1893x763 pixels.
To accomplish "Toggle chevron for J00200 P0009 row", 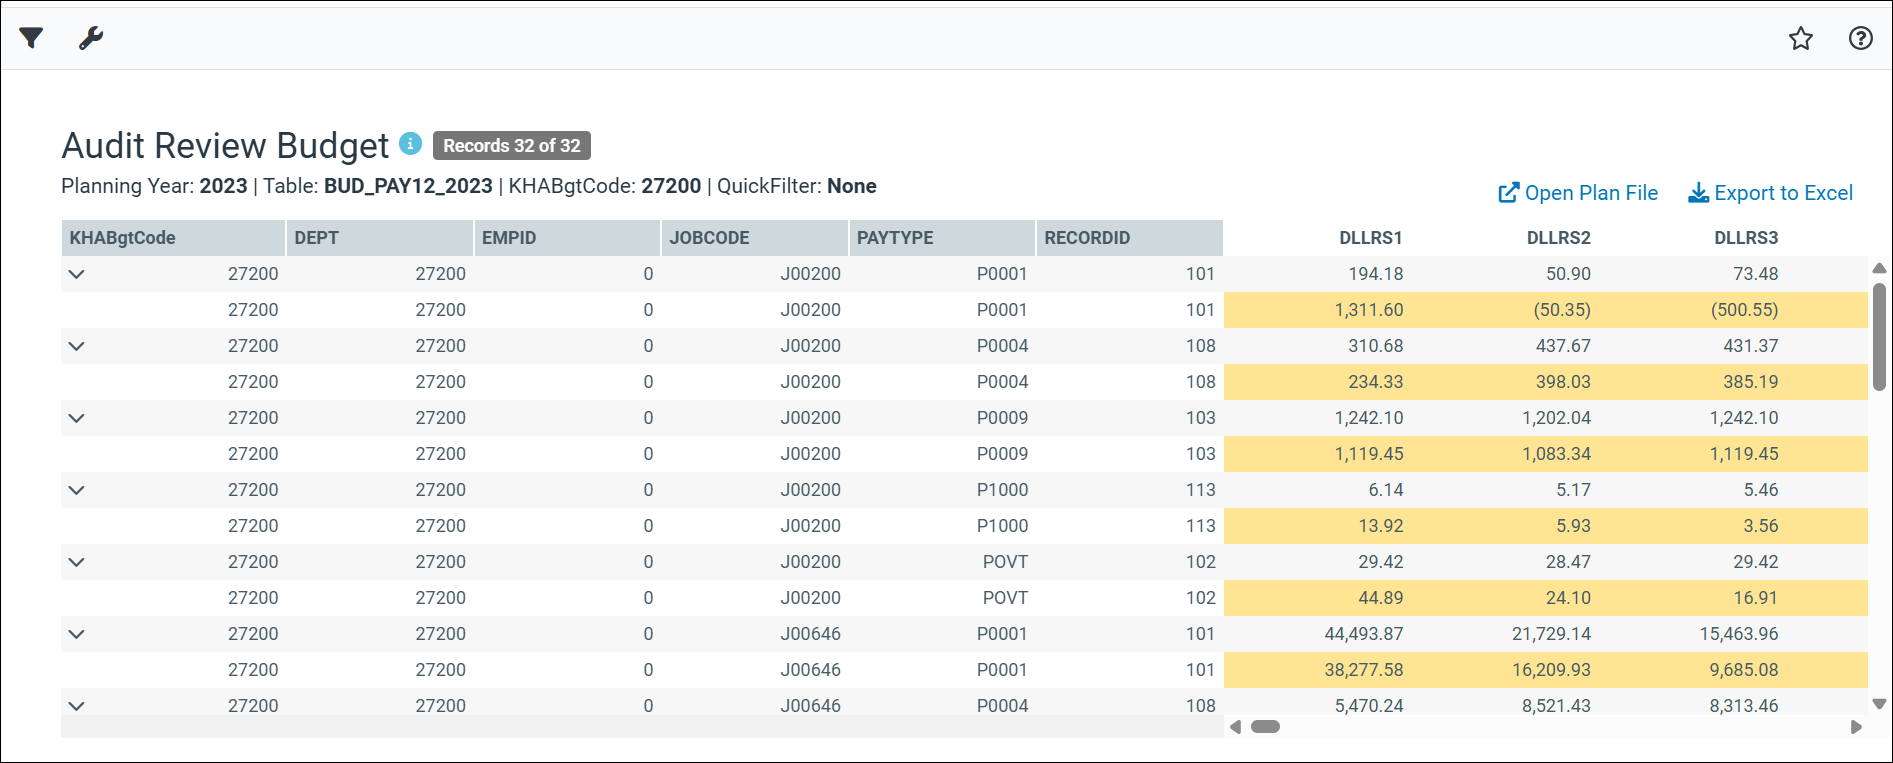I will (77, 418).
